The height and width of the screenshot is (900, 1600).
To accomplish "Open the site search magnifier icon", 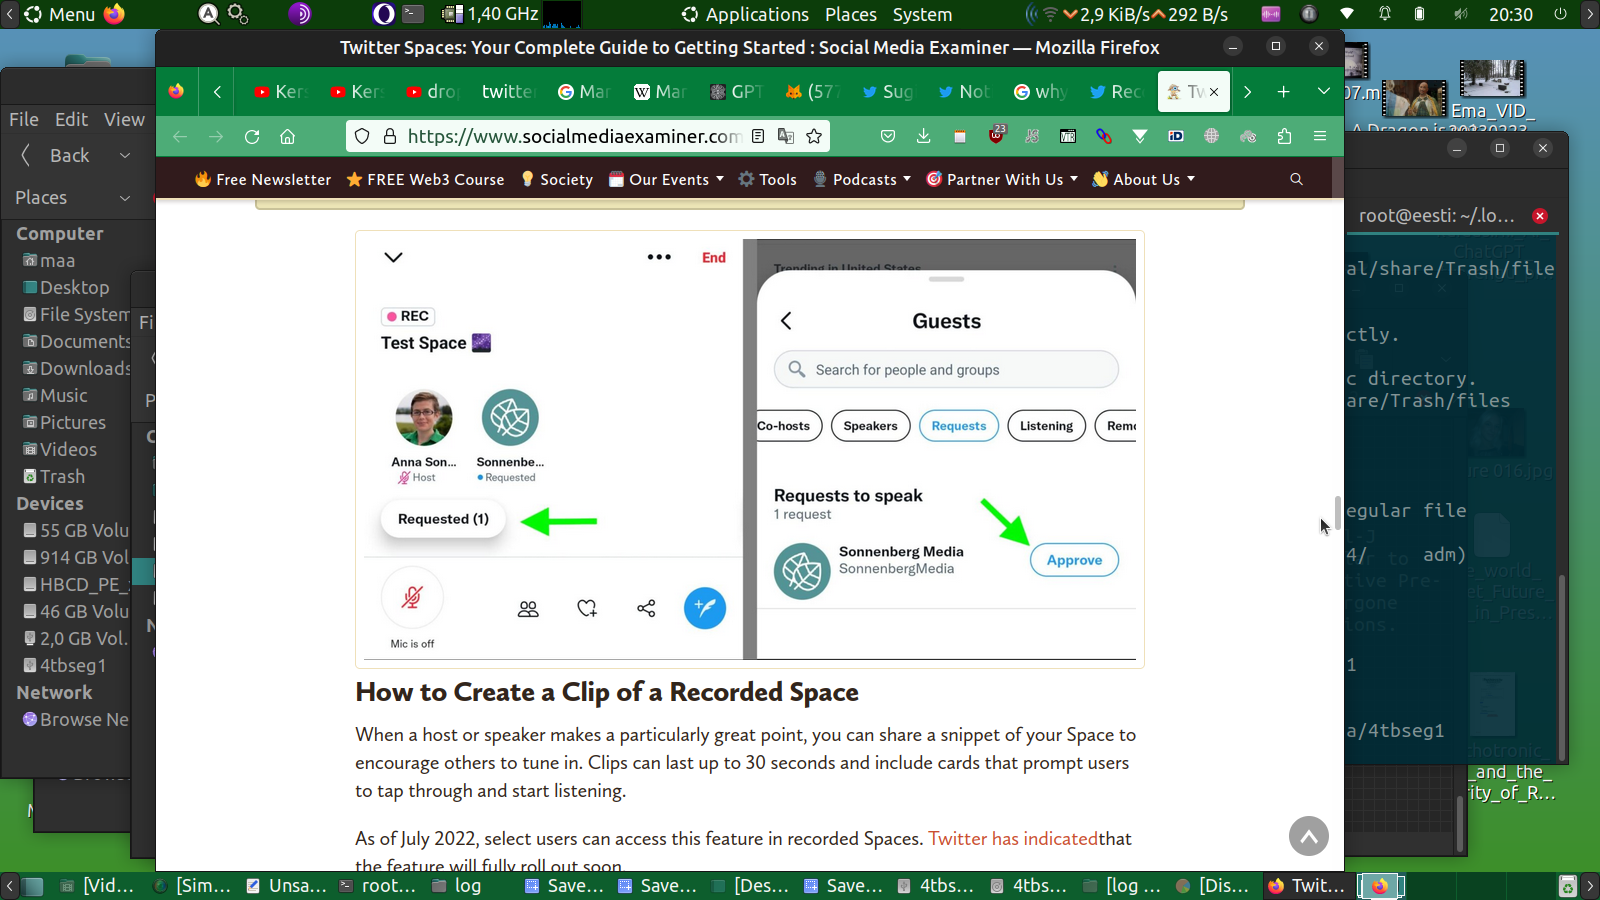I will (1296, 180).
